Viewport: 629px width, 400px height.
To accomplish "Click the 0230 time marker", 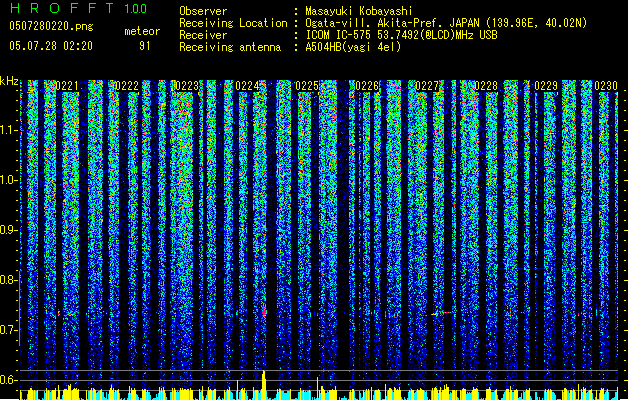I will pyautogui.click(x=606, y=86).
